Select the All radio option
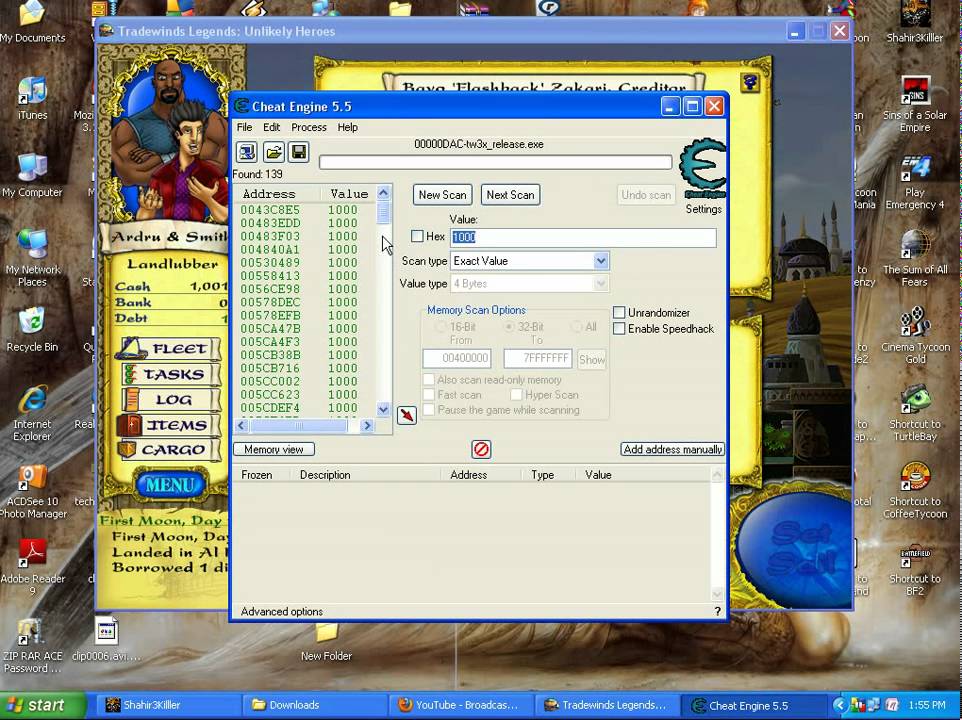Image resolution: width=962 pixels, height=720 pixels. (x=577, y=327)
